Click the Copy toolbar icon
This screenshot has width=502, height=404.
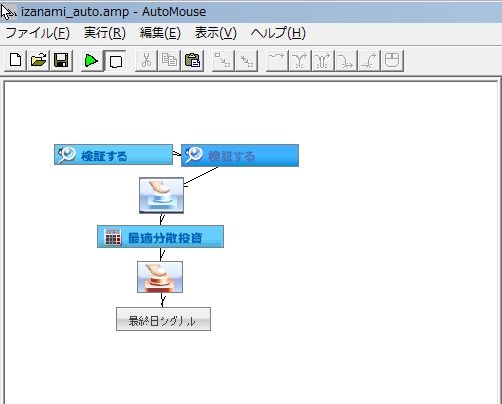click(x=169, y=61)
